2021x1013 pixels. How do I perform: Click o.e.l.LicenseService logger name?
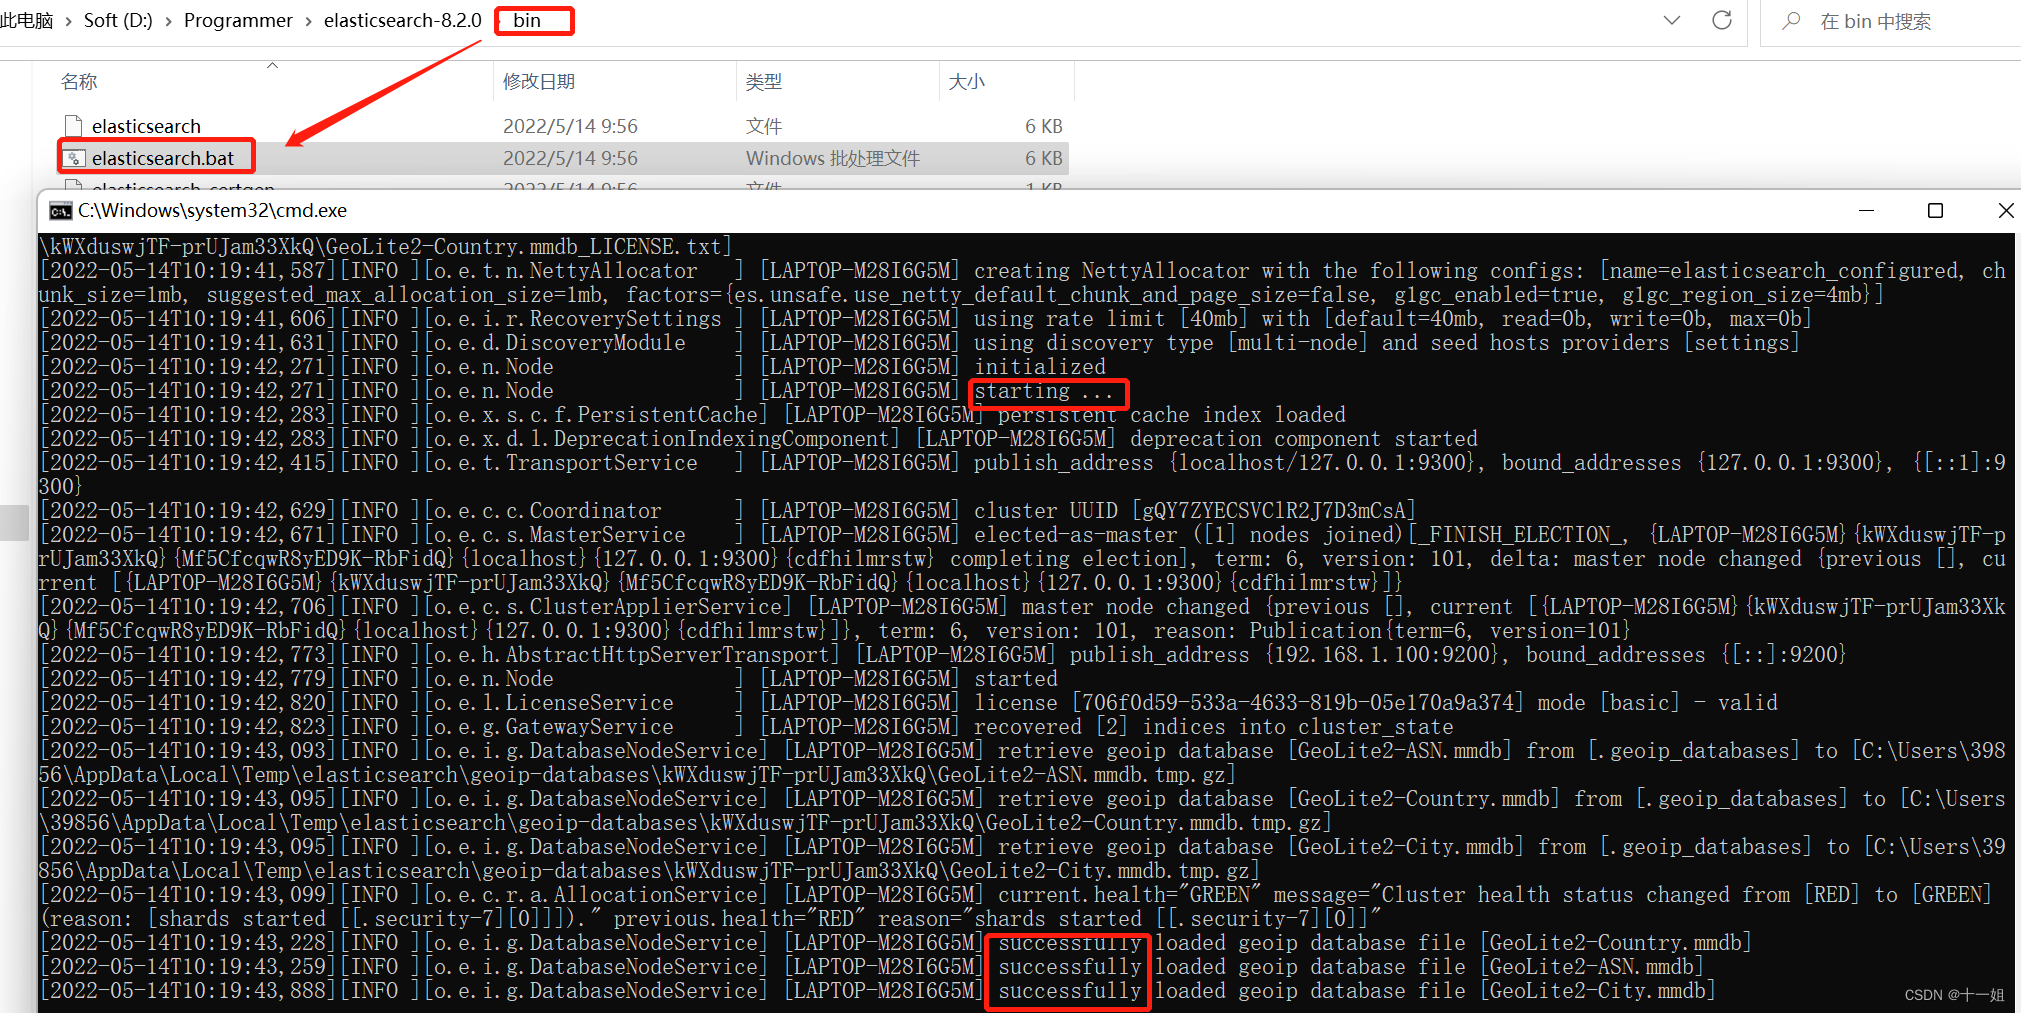pyautogui.click(x=553, y=703)
